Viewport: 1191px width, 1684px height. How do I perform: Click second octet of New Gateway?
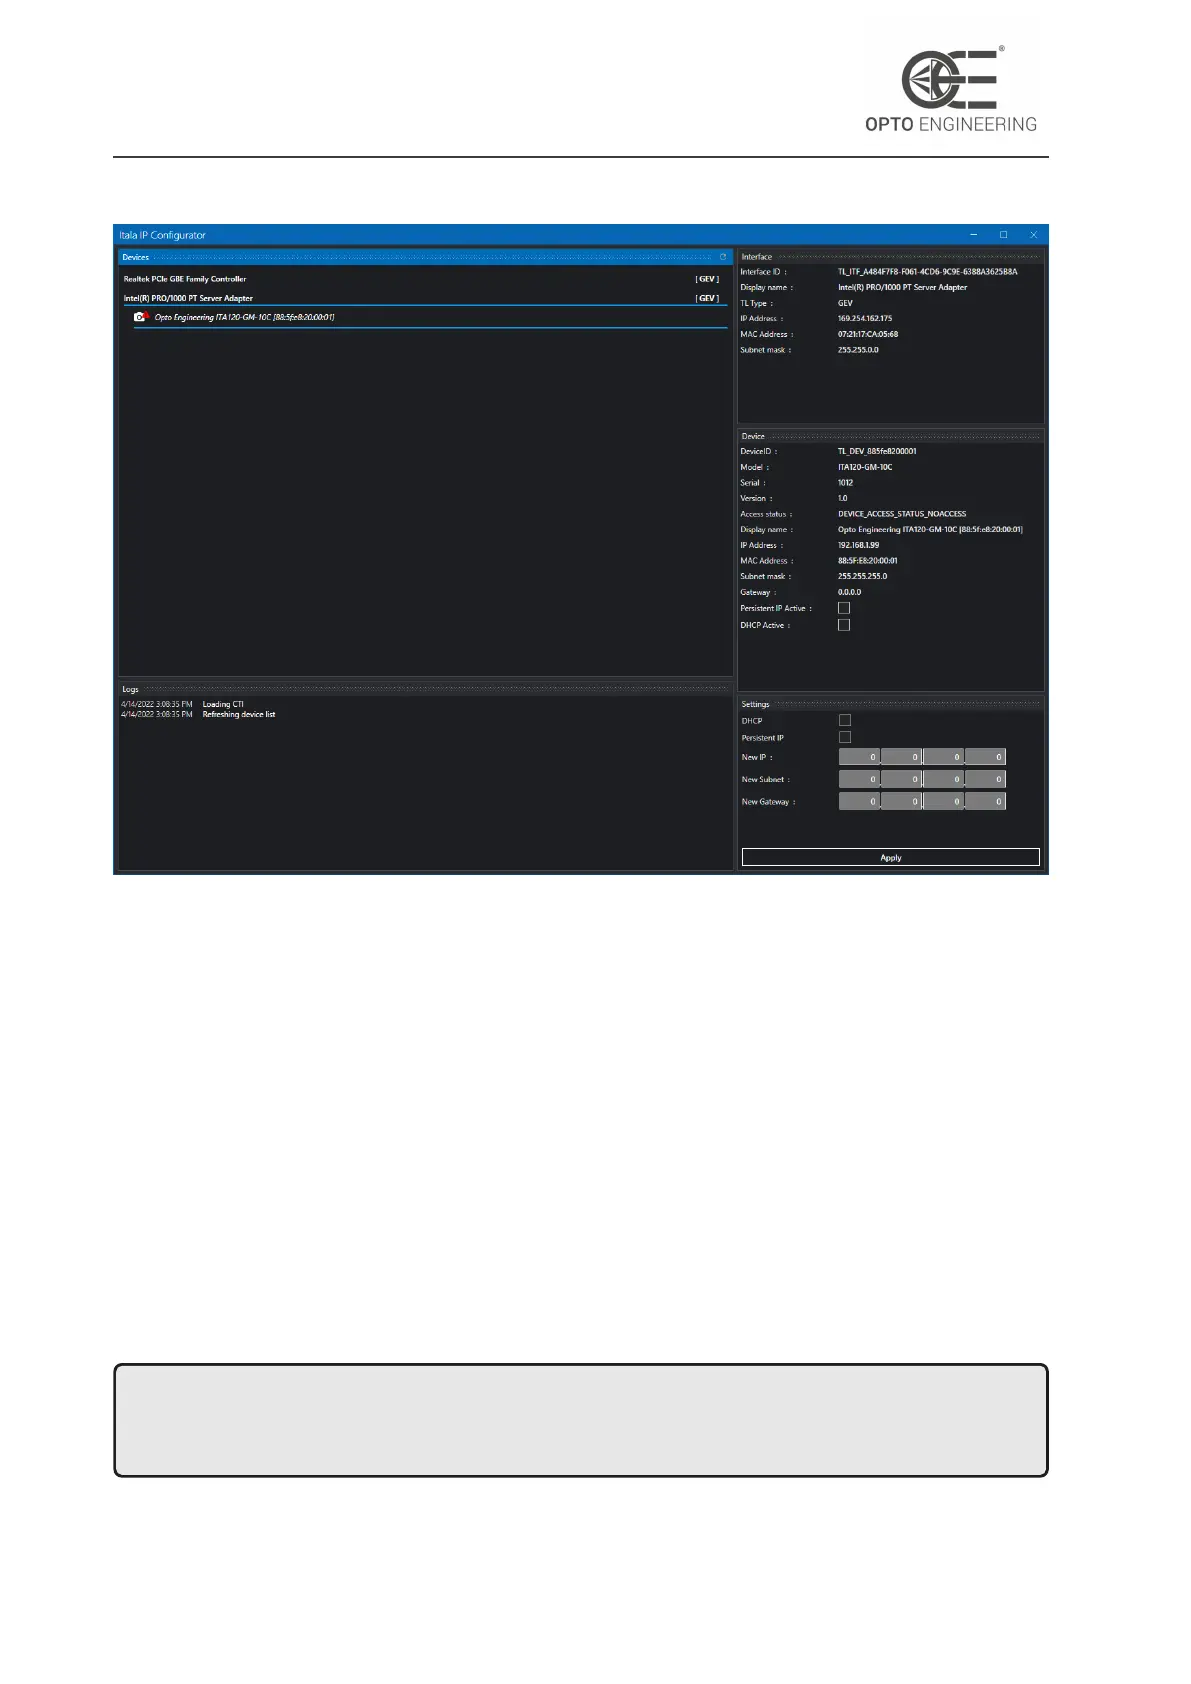901,801
